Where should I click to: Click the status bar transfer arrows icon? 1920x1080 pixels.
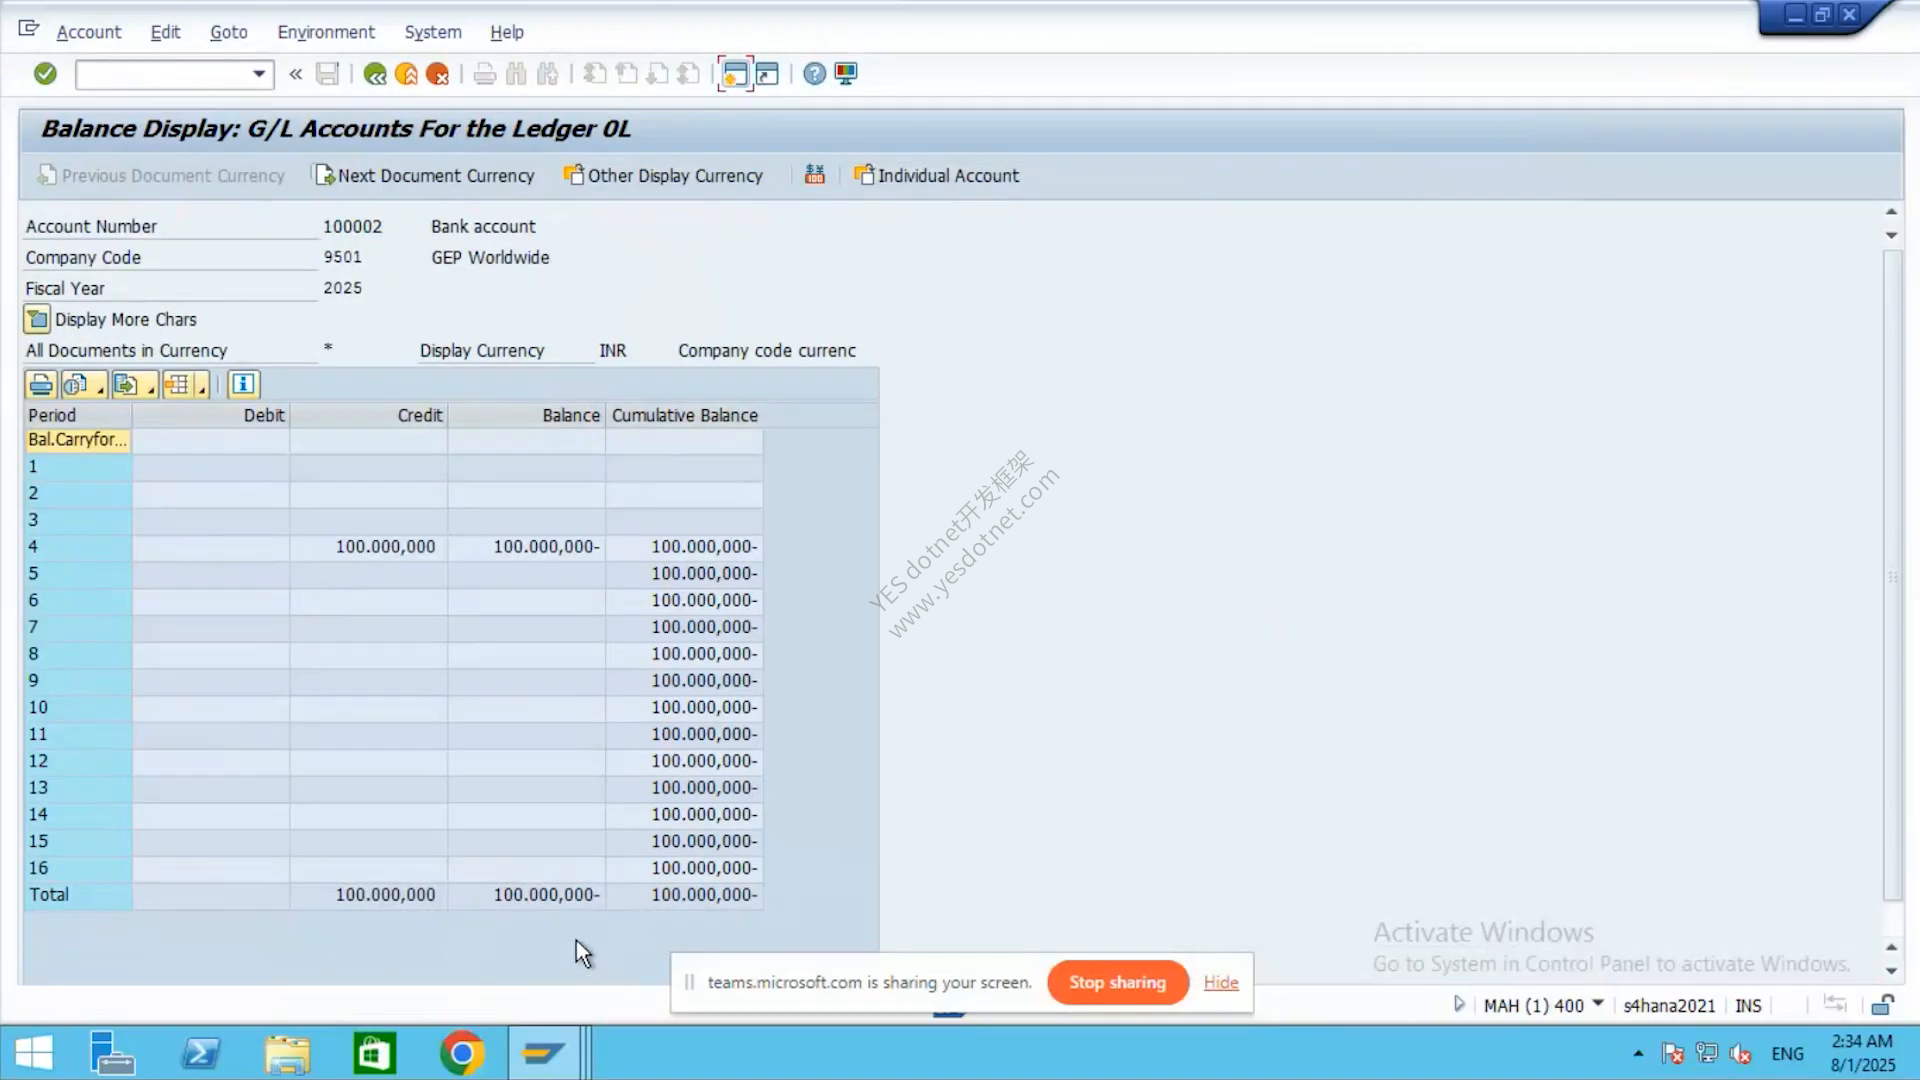1835,1004
